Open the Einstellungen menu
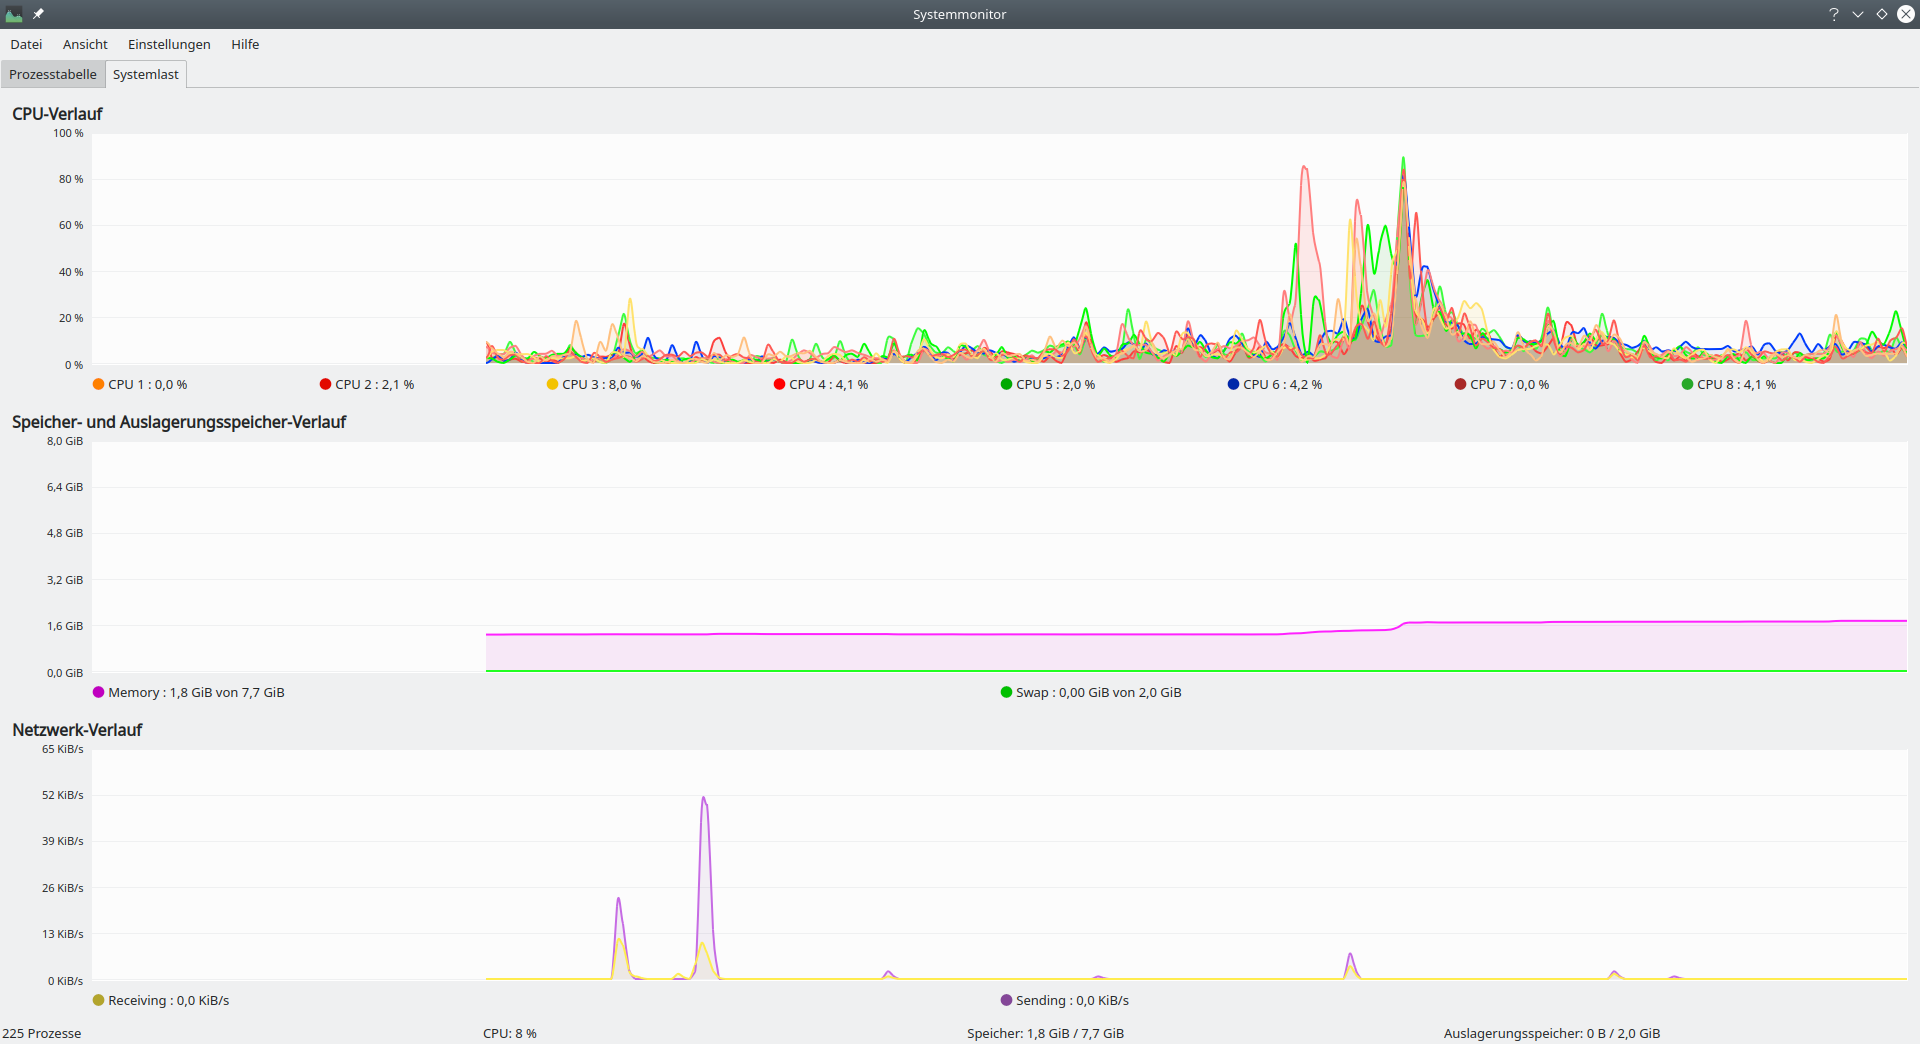This screenshot has width=1920, height=1044. [168, 44]
